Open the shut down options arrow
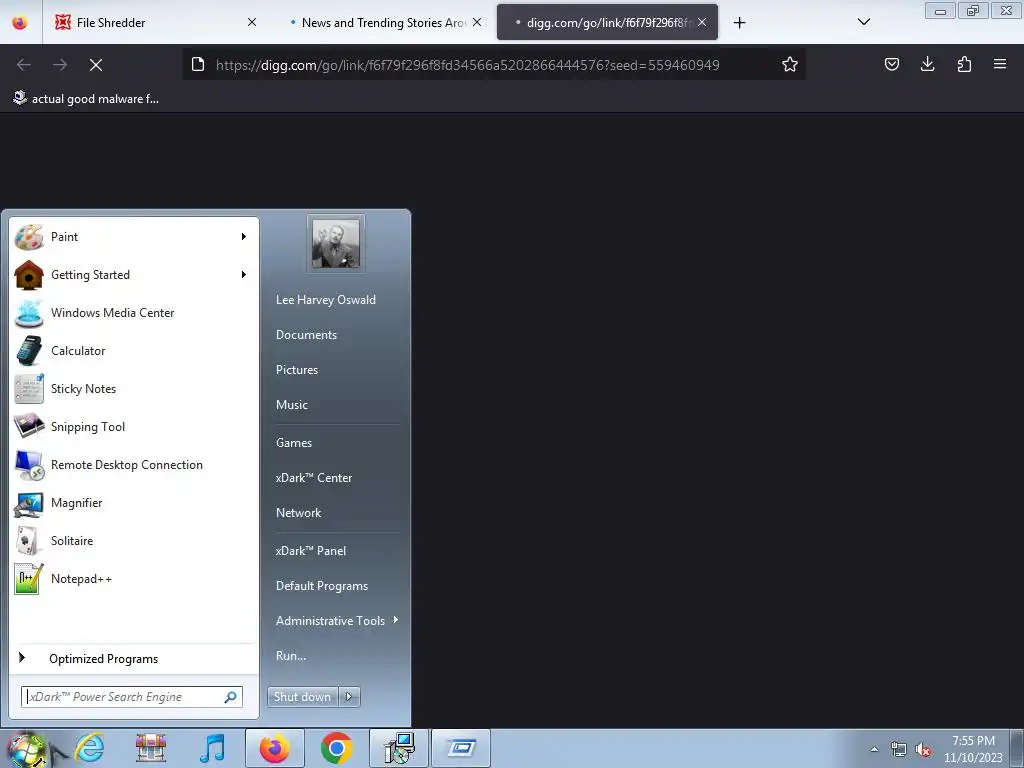Image resolution: width=1024 pixels, height=768 pixels. click(x=349, y=697)
